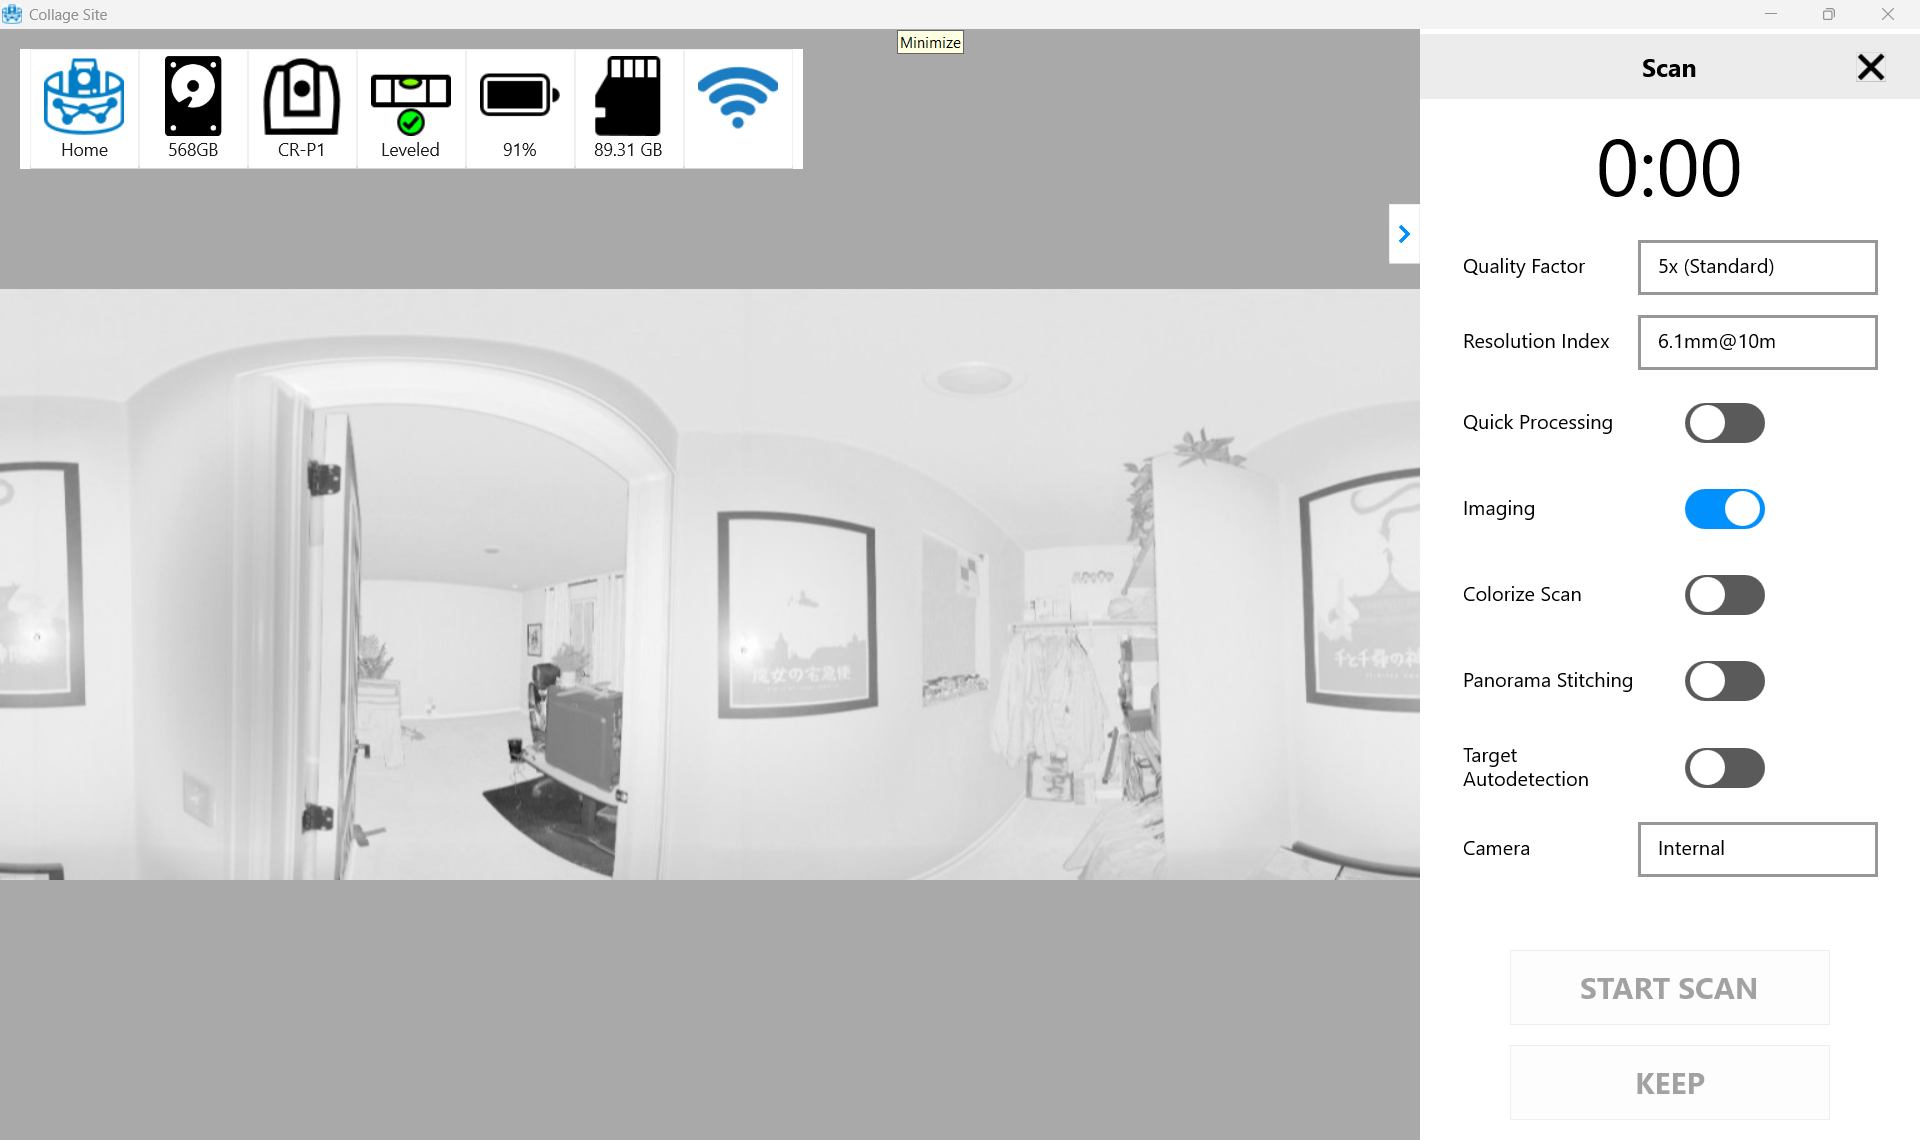The width and height of the screenshot is (1920, 1140).
Task: Collapse the side panel with blue chevron
Action: coord(1404,234)
